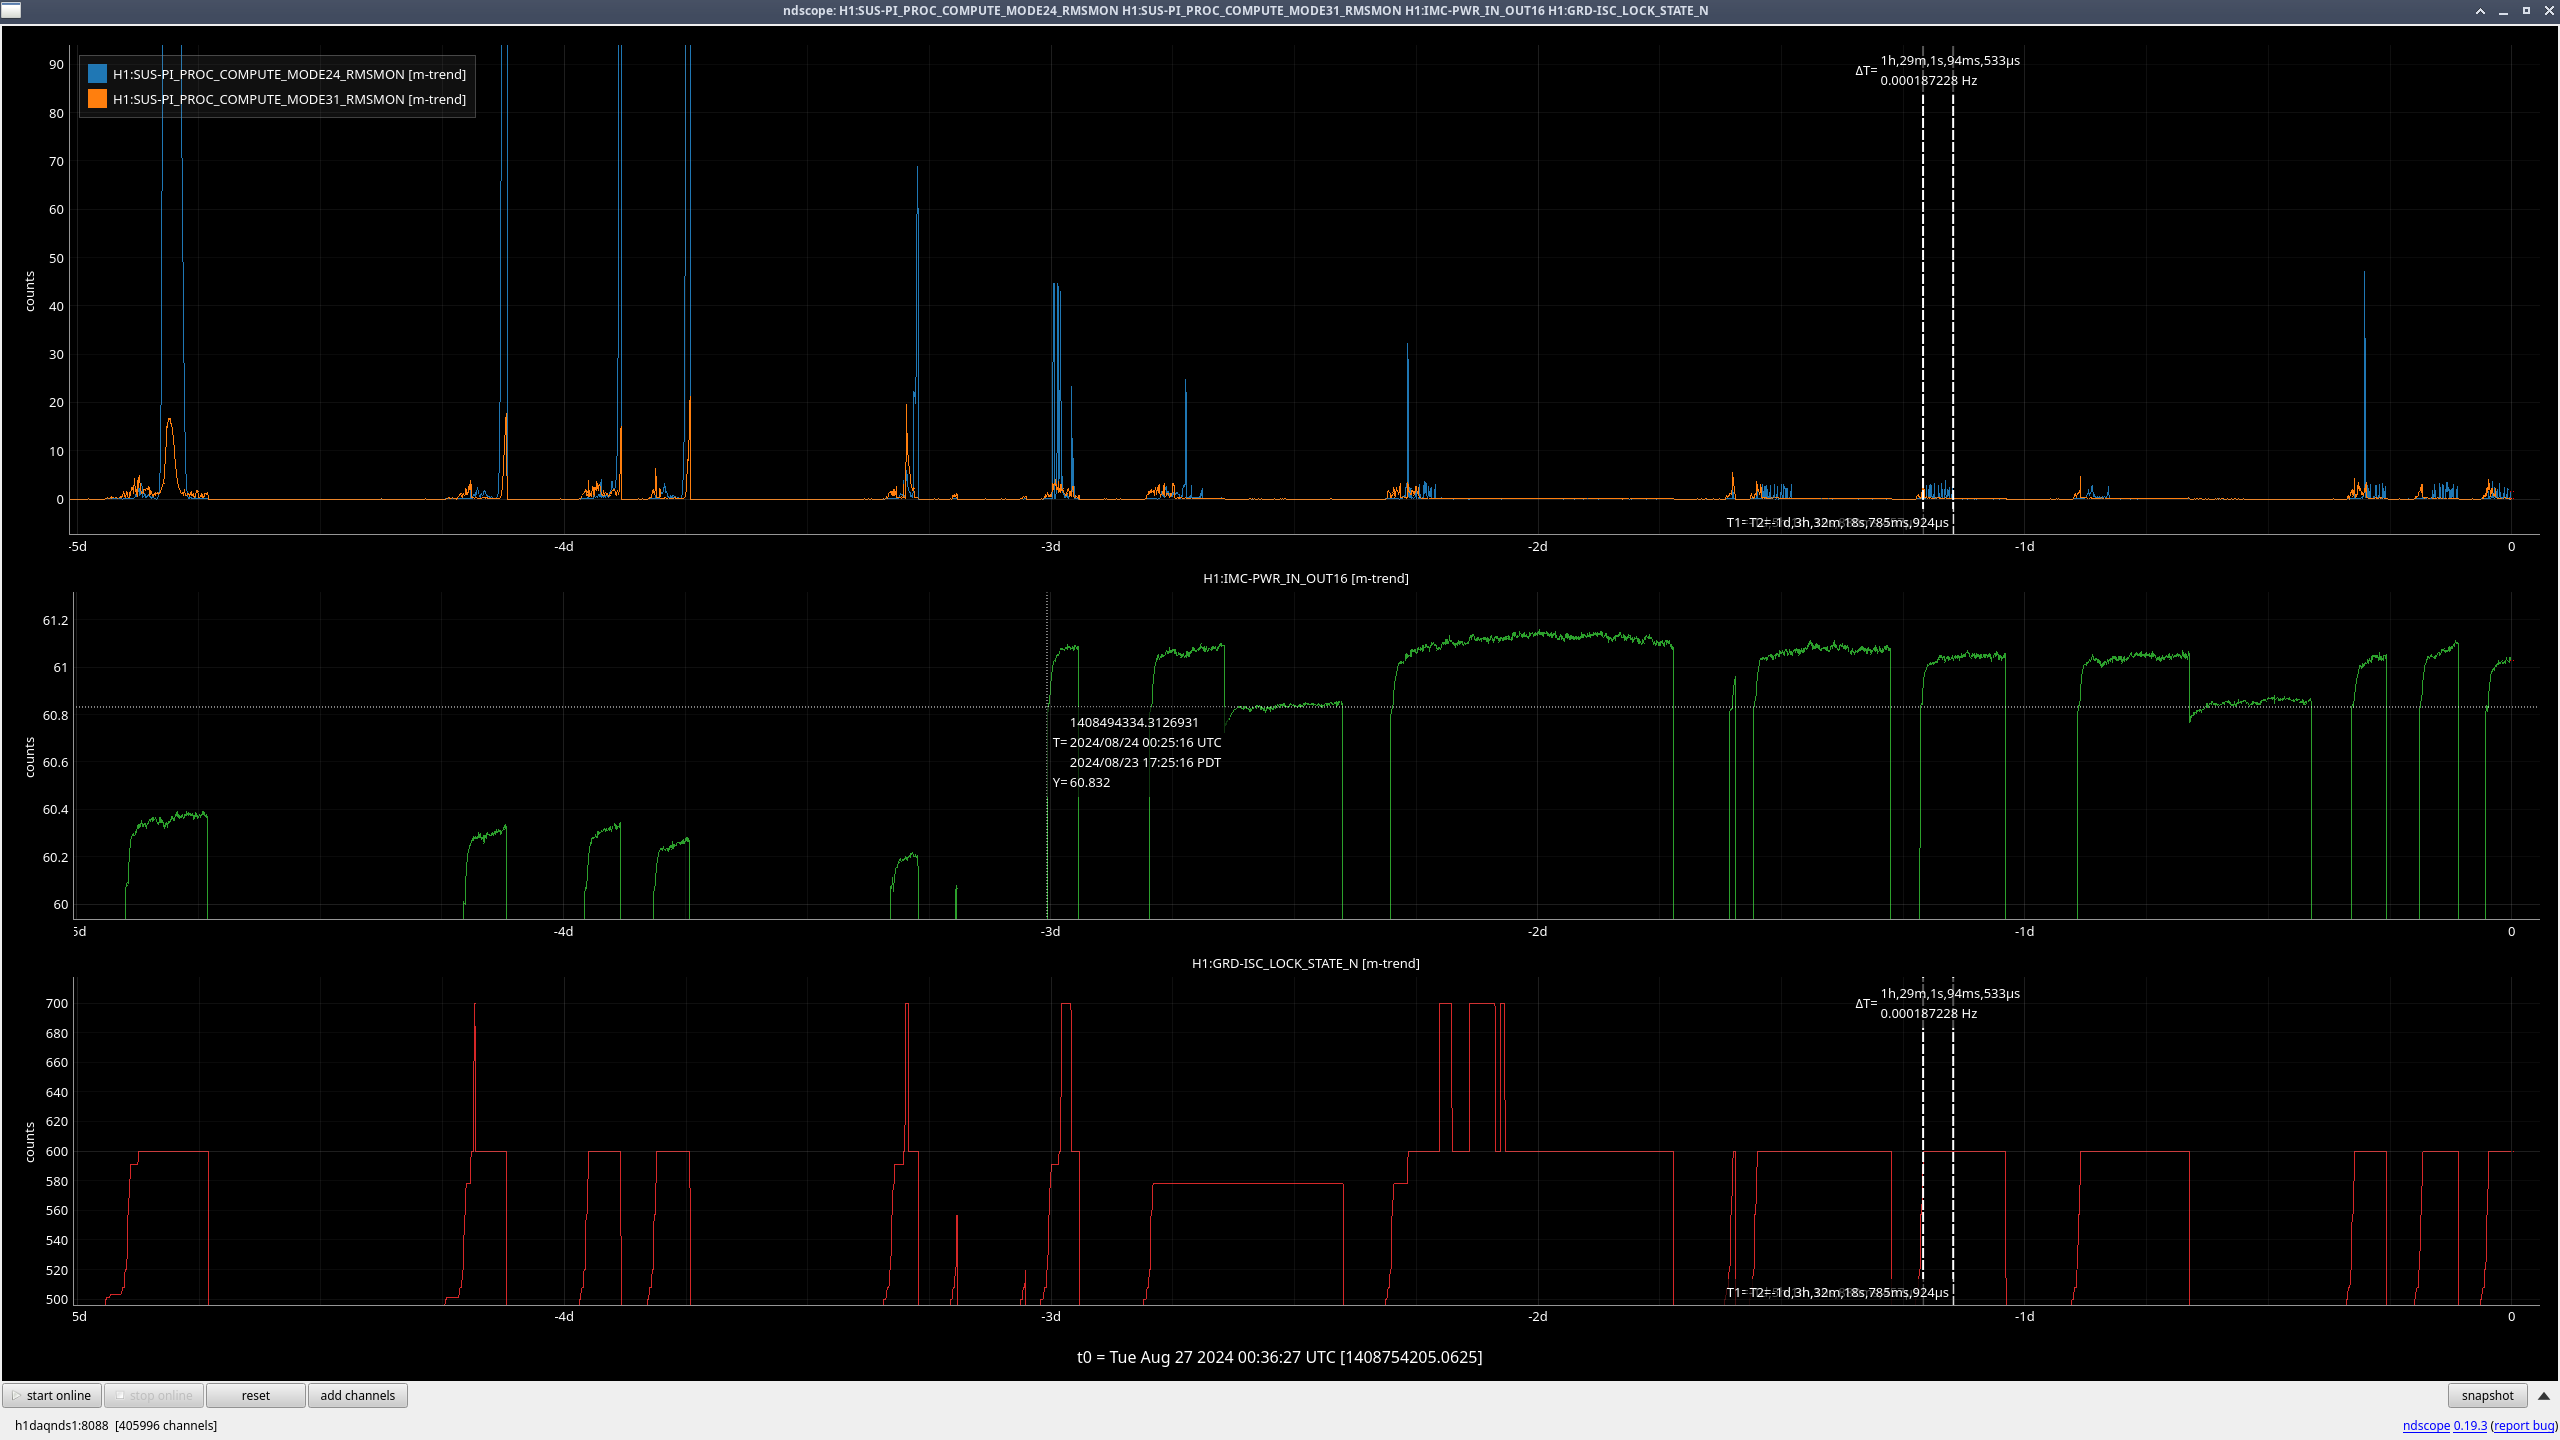Expand the panel arrow beside snapshot
This screenshot has width=2560, height=1440.
(2544, 1396)
